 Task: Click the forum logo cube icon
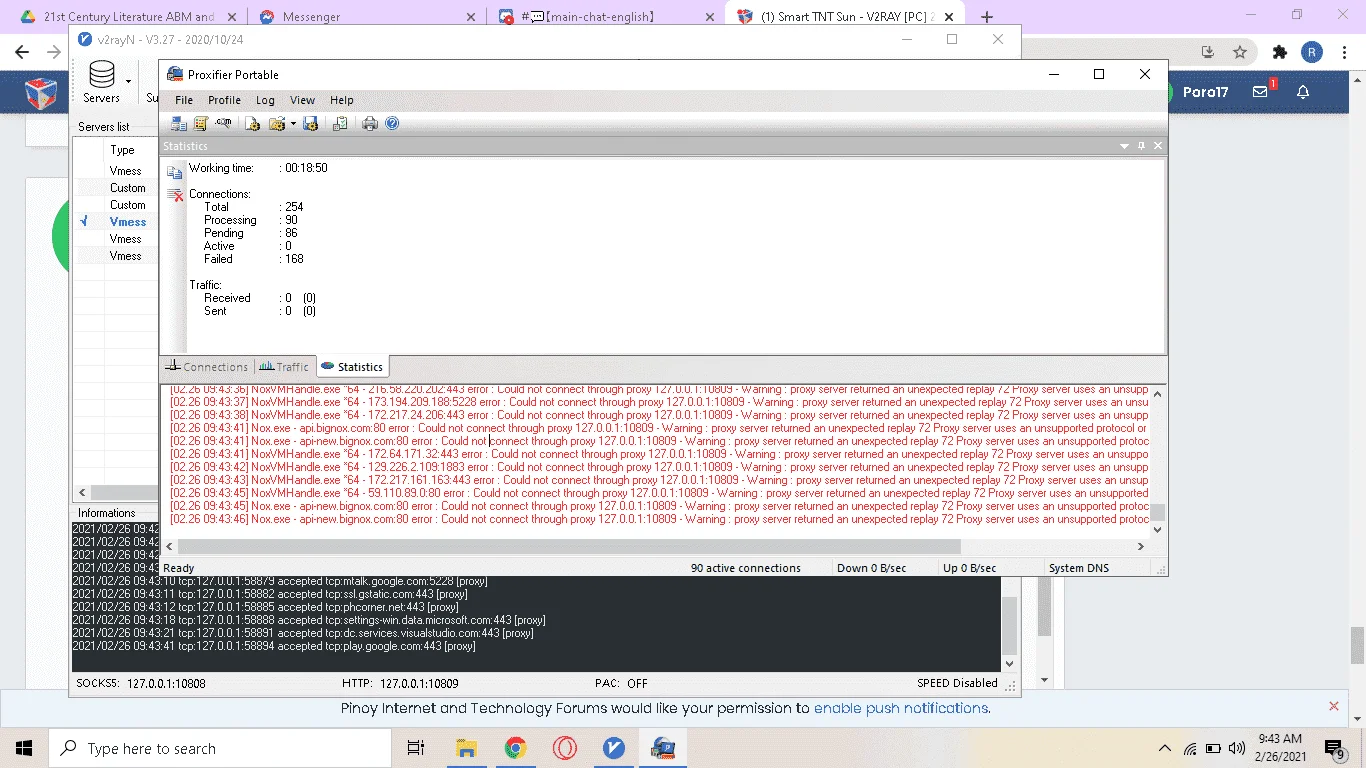41,92
